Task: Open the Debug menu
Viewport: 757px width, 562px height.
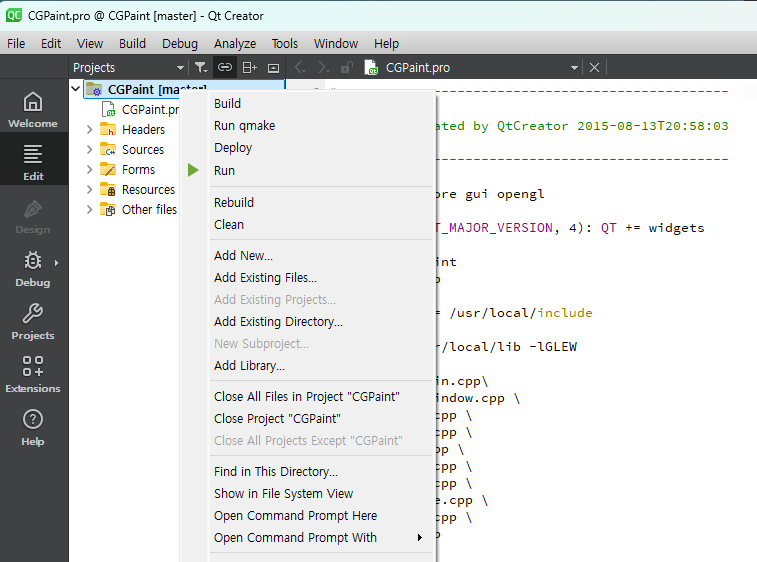Action: tap(180, 43)
